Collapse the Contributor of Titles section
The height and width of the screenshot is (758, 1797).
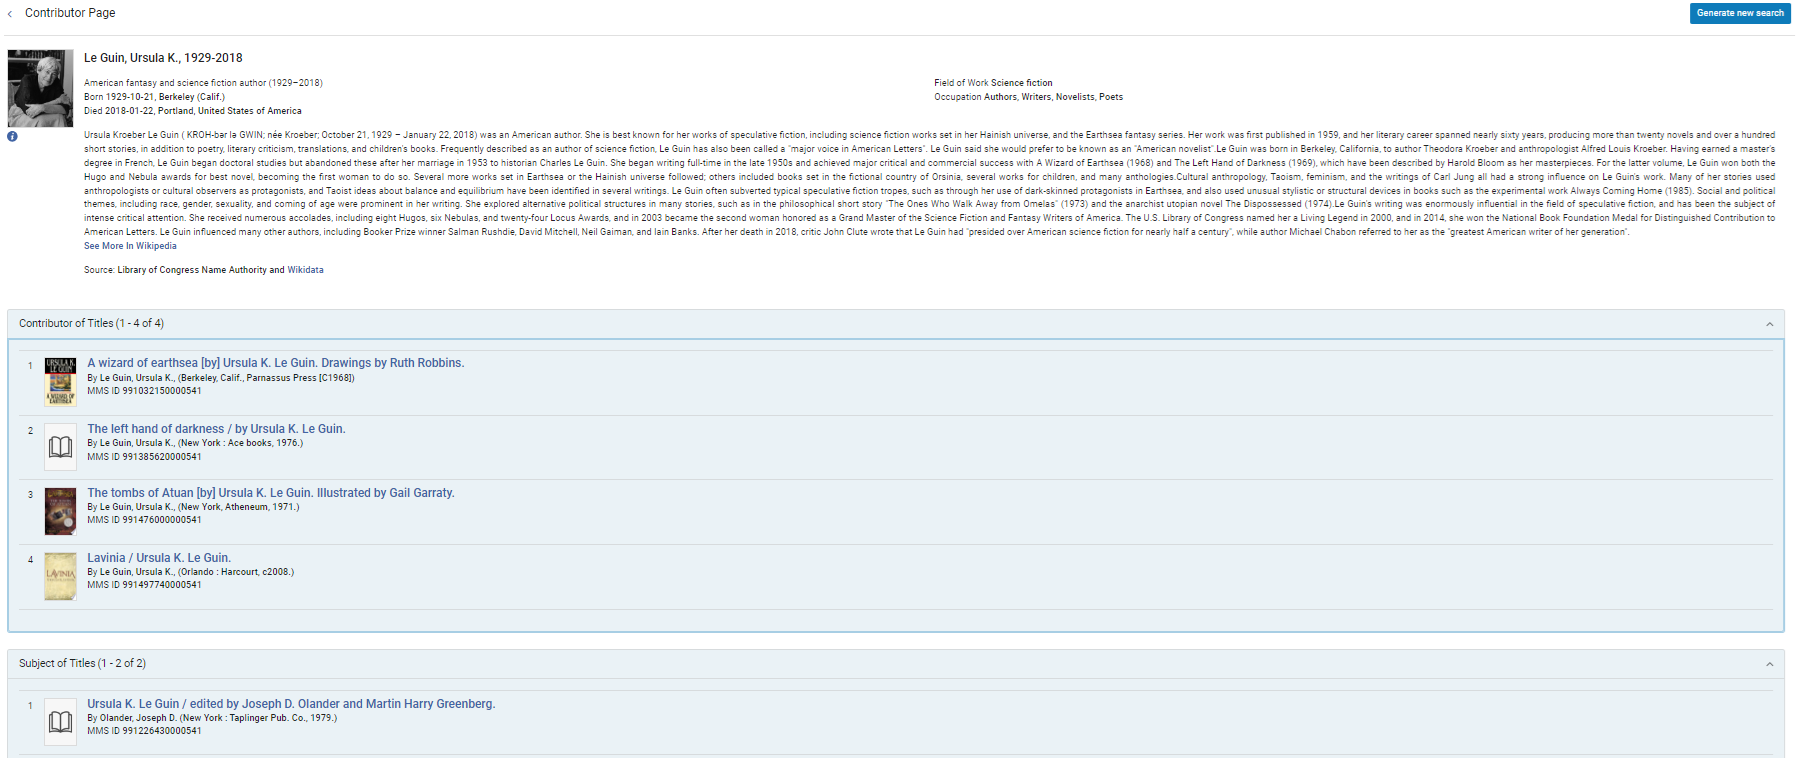[x=1769, y=324]
